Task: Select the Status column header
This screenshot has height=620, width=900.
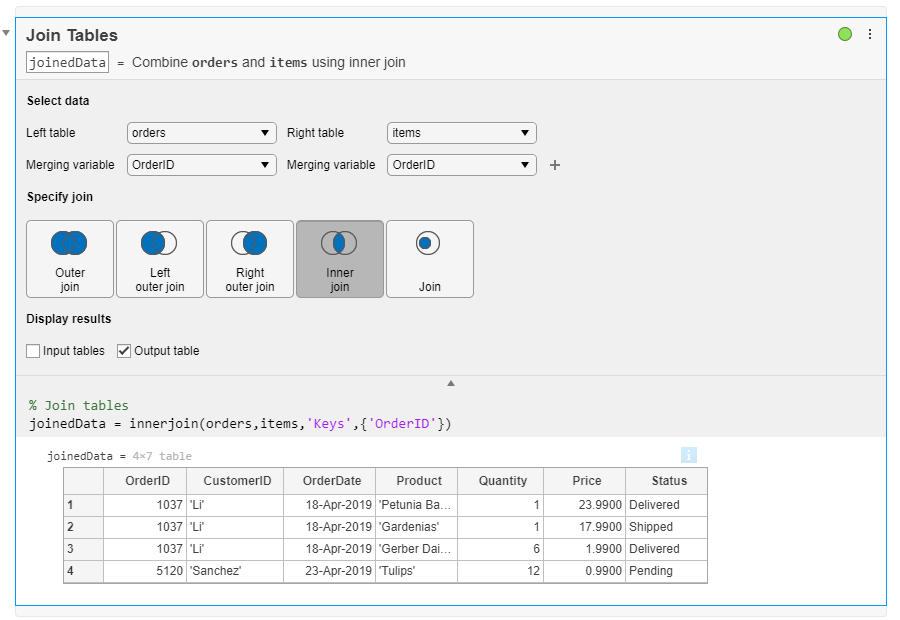Action: click(669, 481)
